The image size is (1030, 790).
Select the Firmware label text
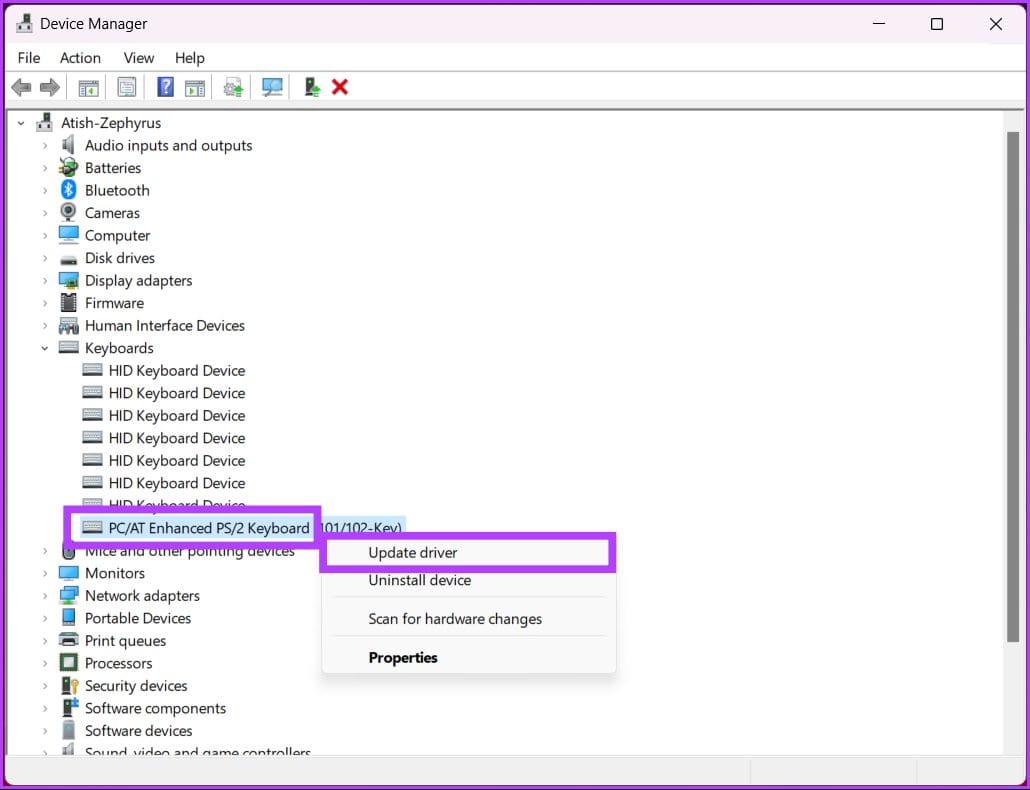[114, 303]
